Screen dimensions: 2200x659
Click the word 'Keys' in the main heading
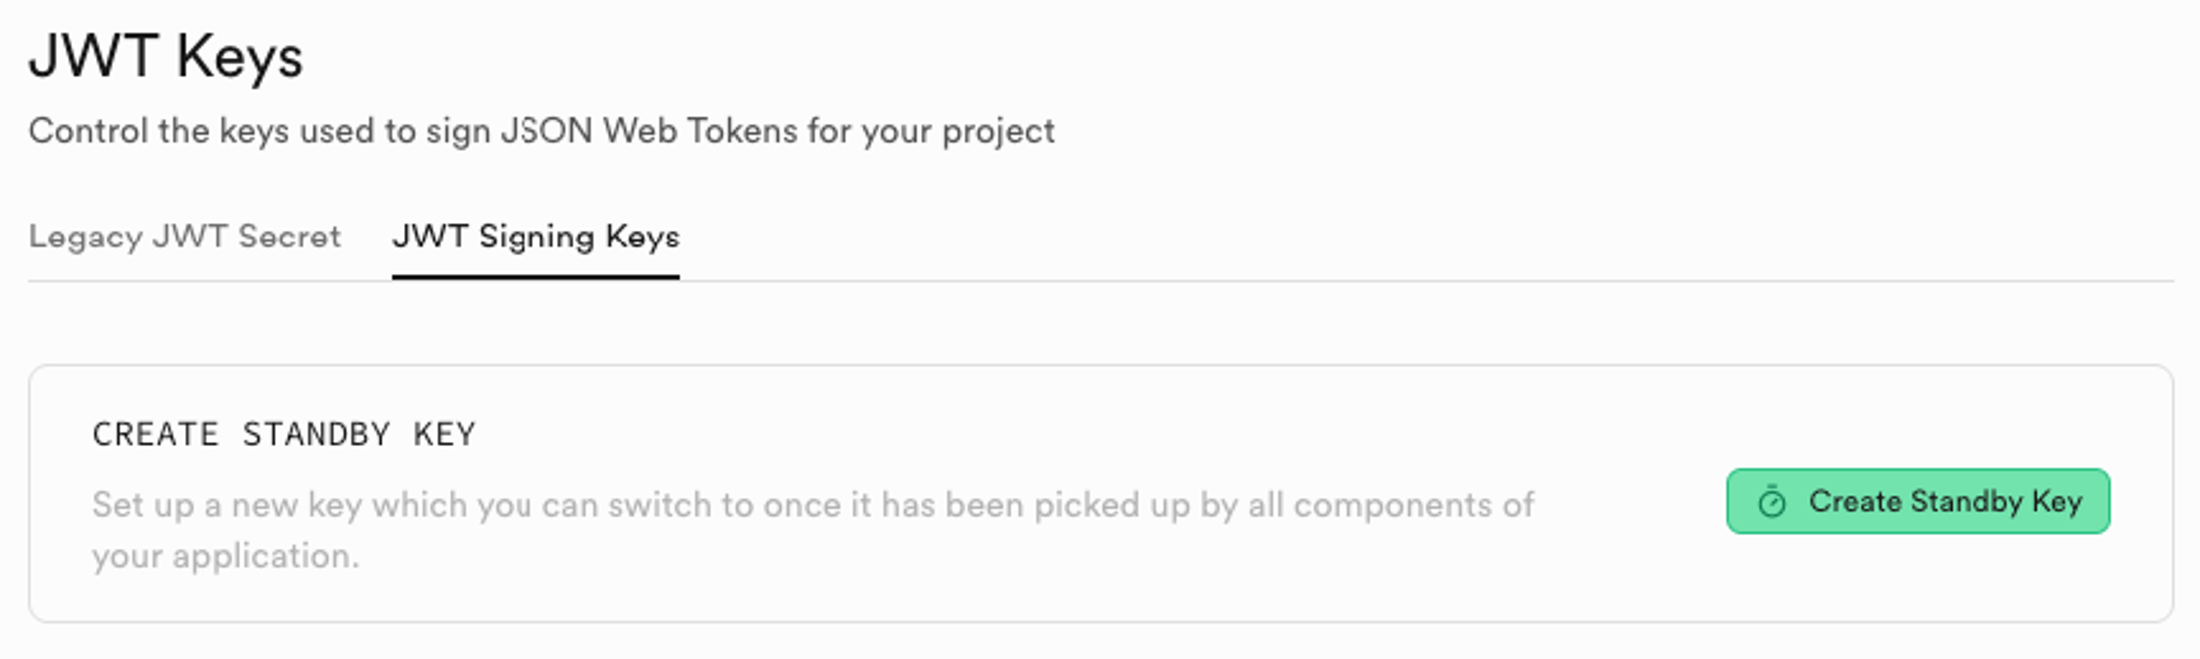pos(240,56)
